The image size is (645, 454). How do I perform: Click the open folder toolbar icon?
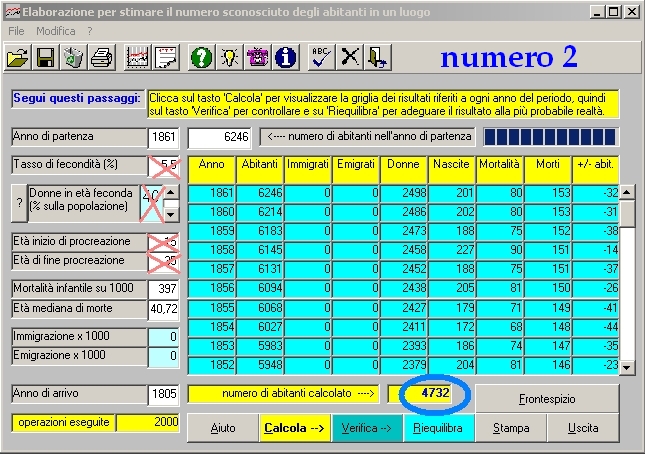point(18,58)
